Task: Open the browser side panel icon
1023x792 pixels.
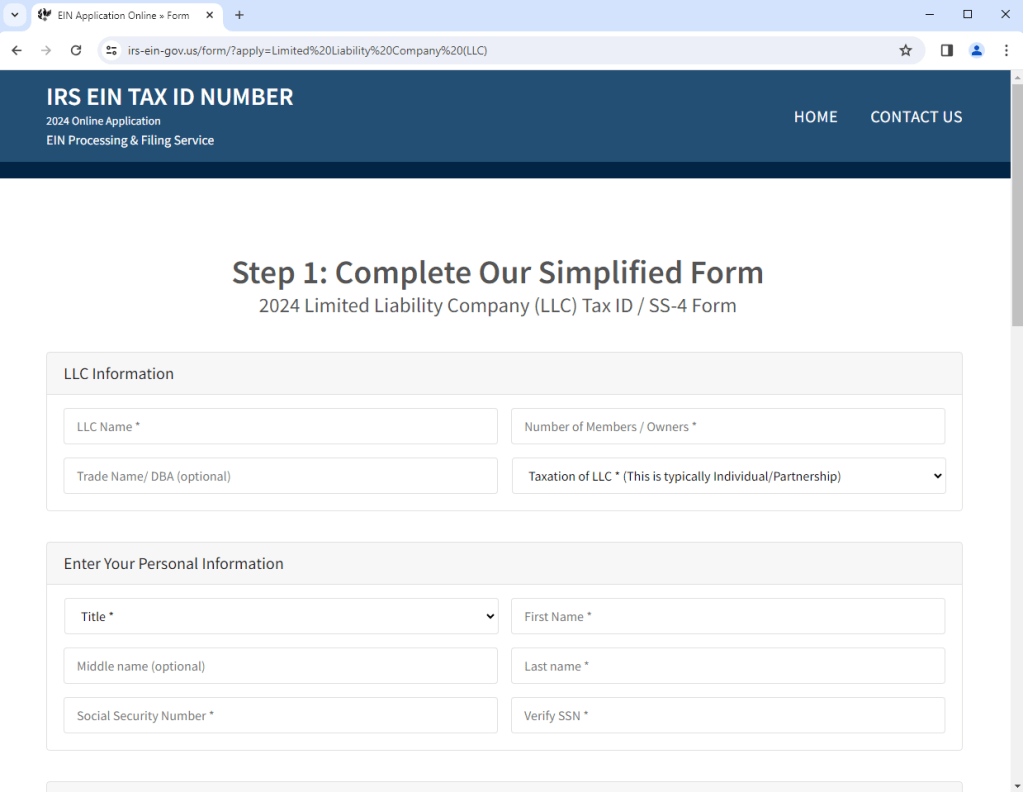Action: pyautogui.click(x=946, y=50)
